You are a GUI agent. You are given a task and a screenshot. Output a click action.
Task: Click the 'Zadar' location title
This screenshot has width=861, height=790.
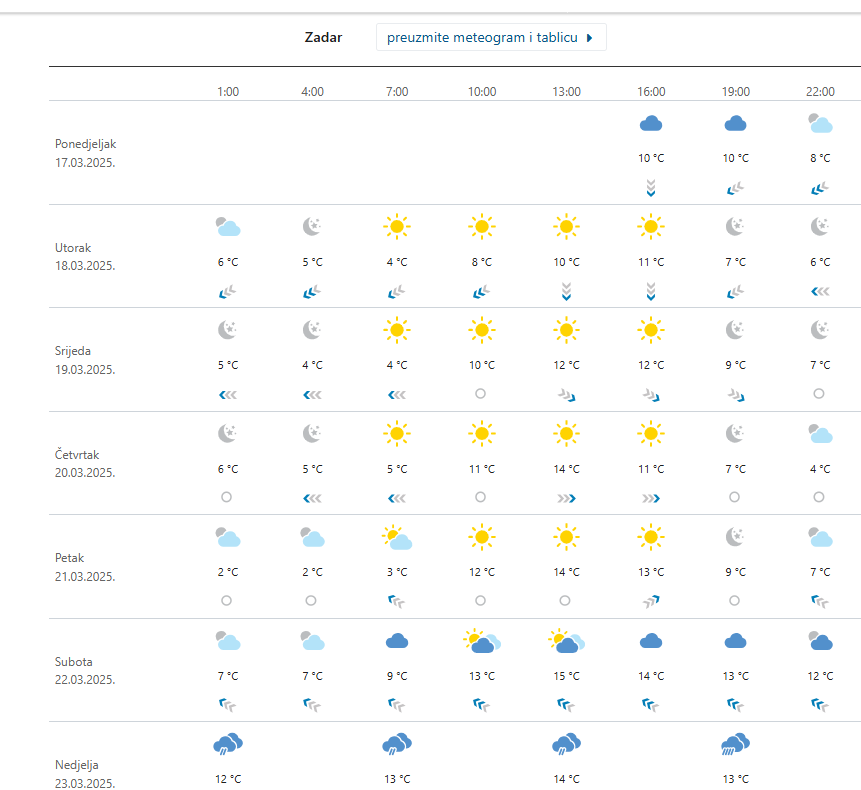click(x=323, y=37)
